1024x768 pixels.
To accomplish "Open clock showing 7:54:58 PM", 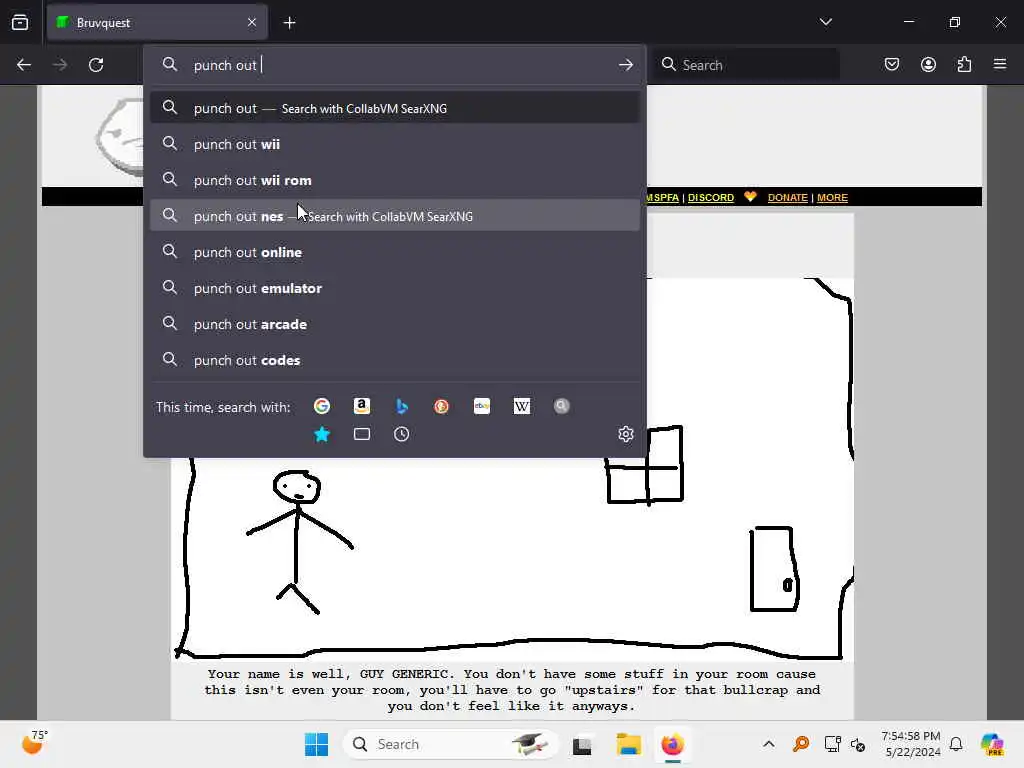I will click(912, 744).
